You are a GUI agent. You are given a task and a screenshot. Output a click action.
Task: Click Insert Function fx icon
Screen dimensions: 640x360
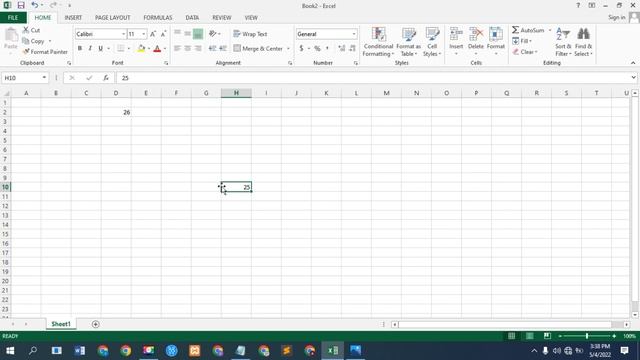pos(106,78)
